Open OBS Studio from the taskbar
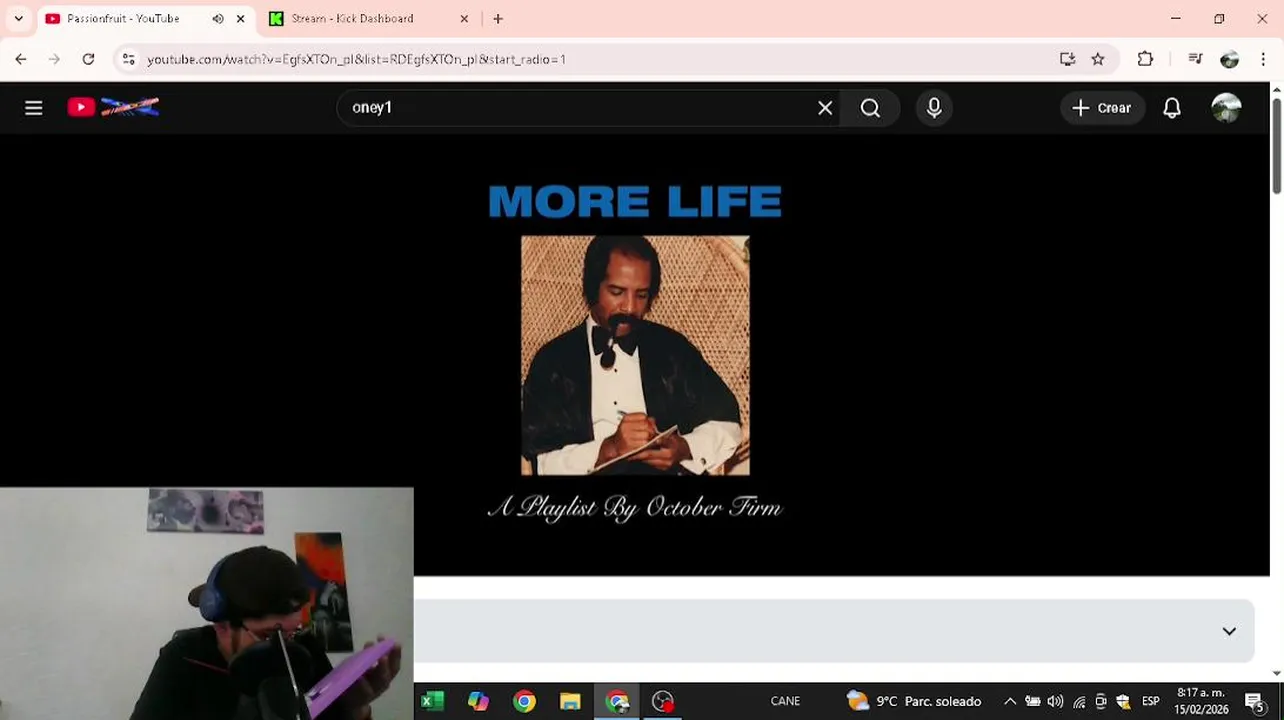1284x720 pixels. pyautogui.click(x=663, y=701)
